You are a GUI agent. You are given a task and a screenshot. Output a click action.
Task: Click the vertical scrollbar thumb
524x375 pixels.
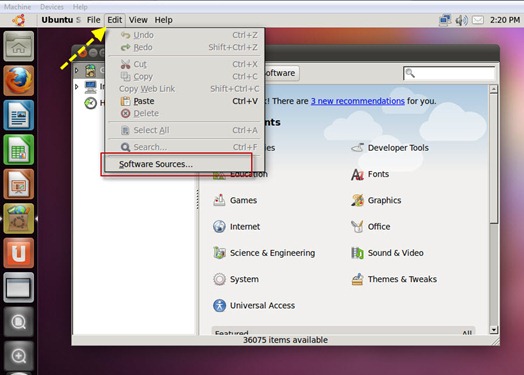pyautogui.click(x=493, y=159)
